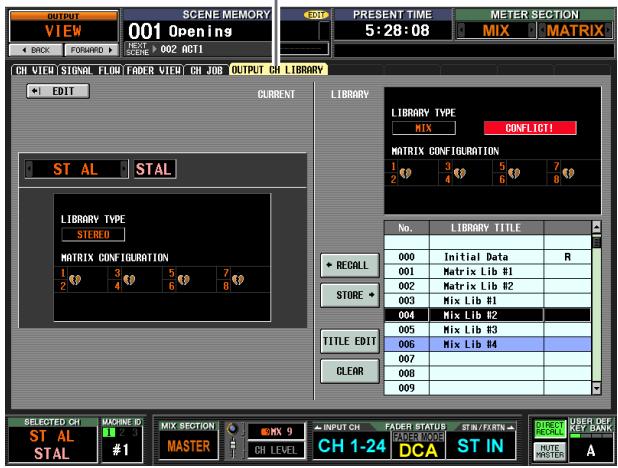
Task: Select library row 001 Matrix Lib #1
Action: (488, 272)
